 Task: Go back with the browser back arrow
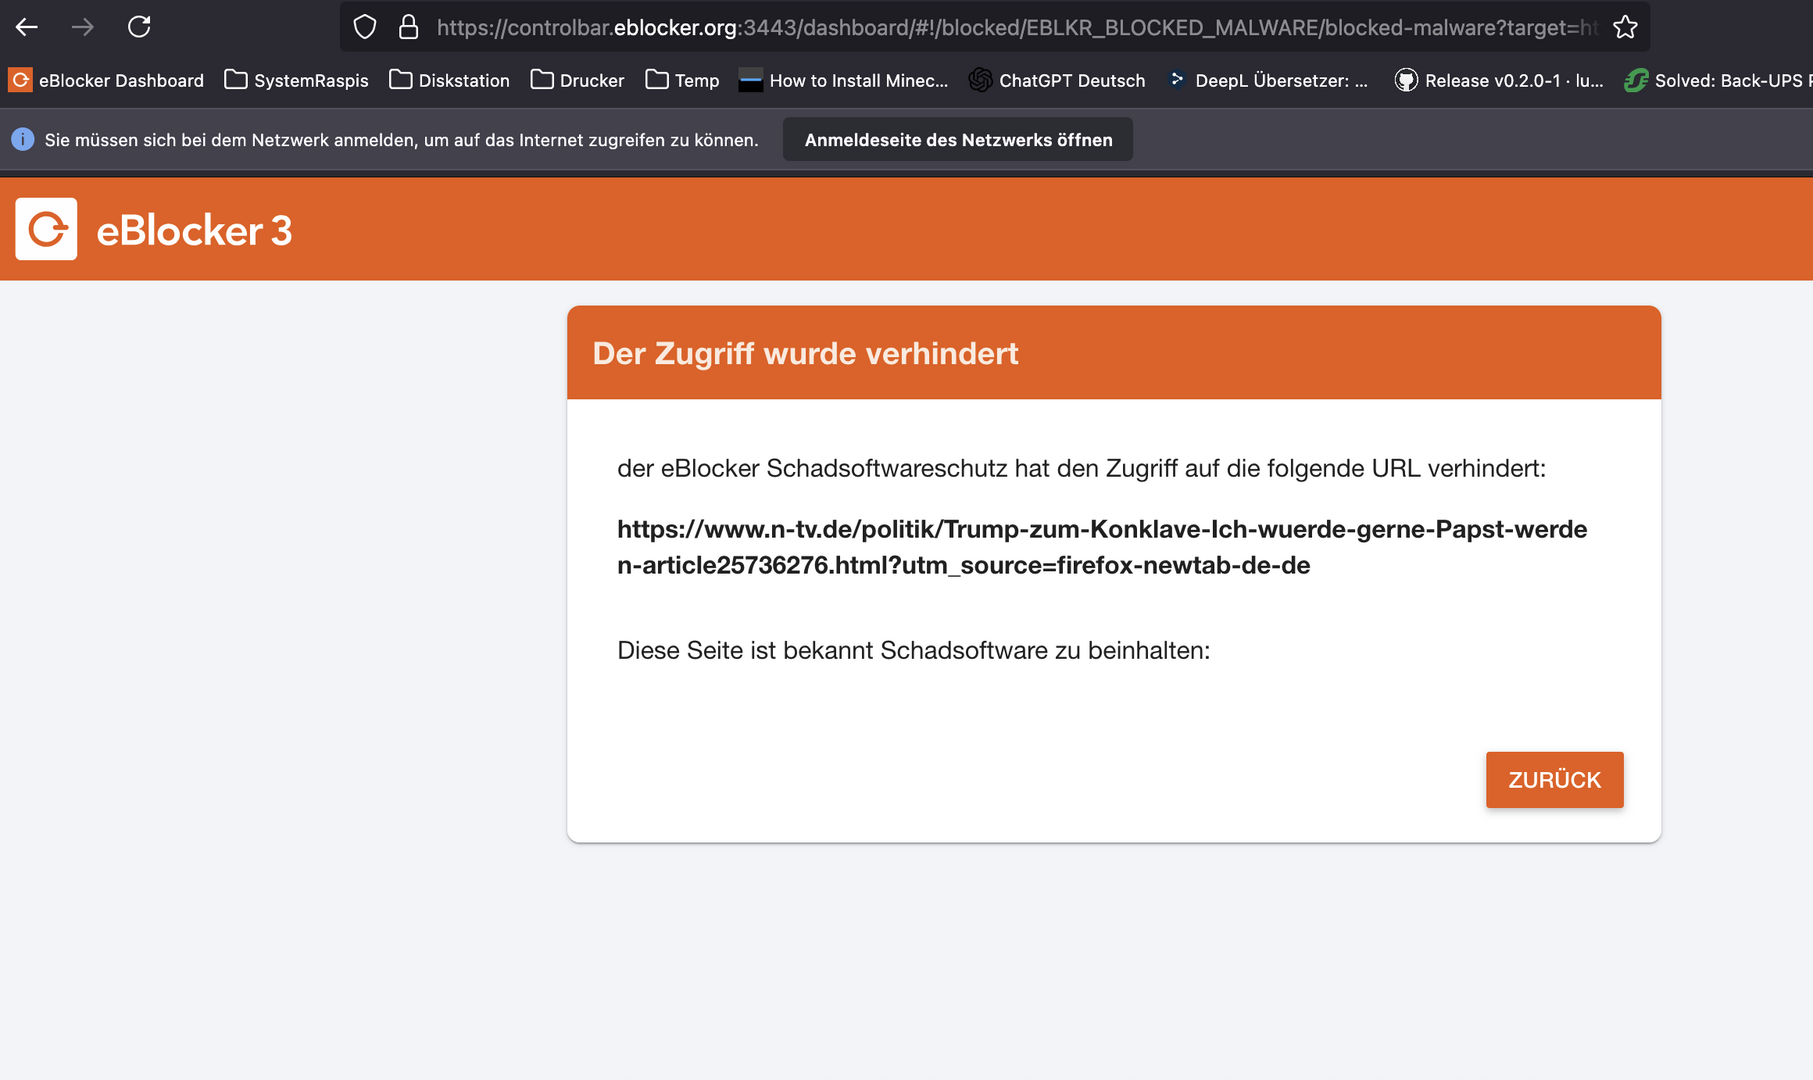tap(27, 27)
